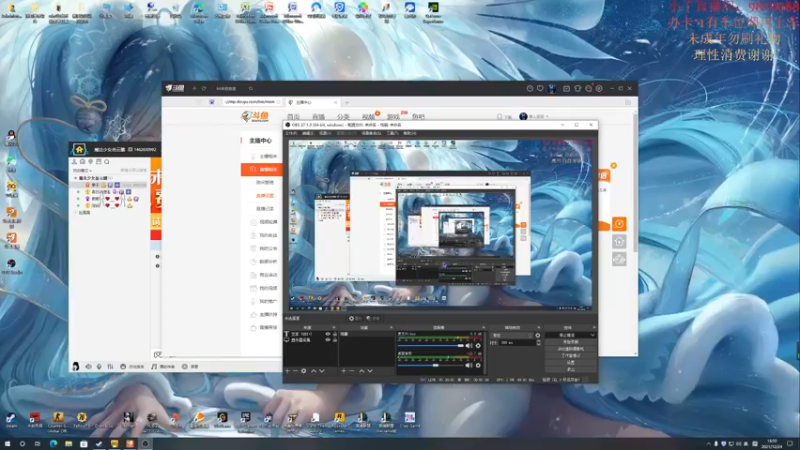This screenshot has width=800, height=450.
Task: Add a new source in OBS Sources panel
Action: (288, 371)
